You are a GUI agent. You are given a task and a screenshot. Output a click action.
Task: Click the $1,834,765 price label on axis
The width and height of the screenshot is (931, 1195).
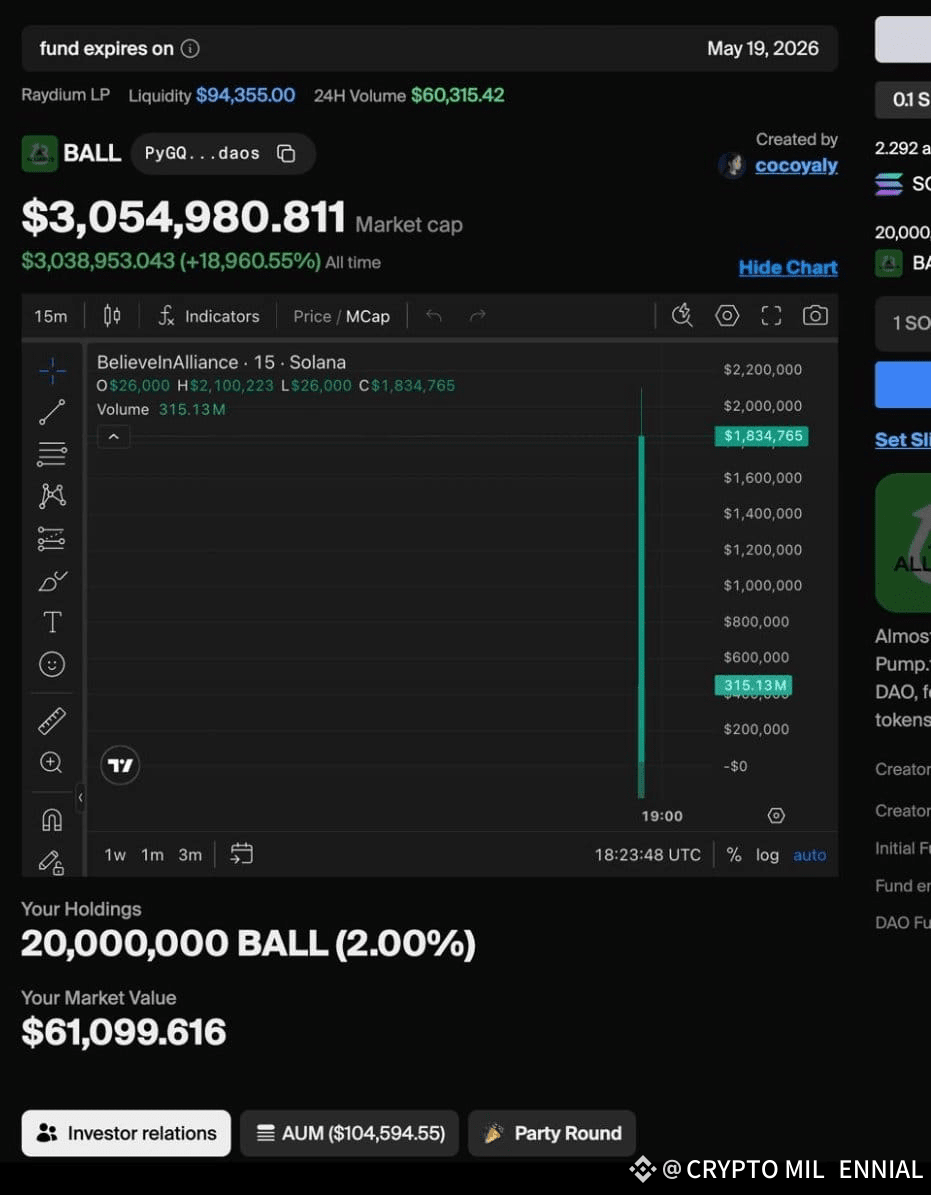761,436
